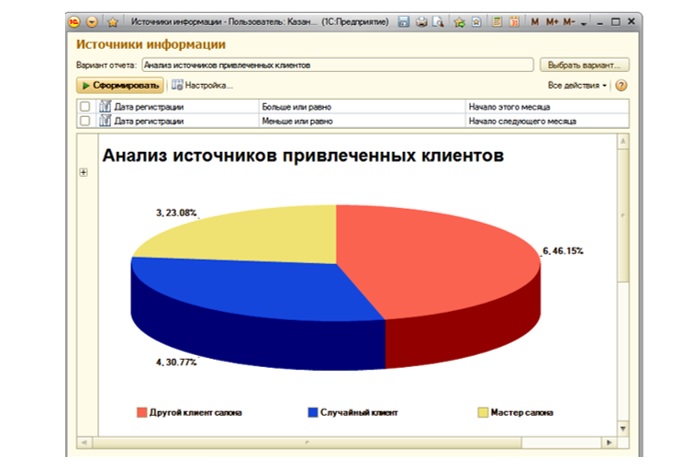The height and width of the screenshot is (466, 695).
Task: Click the 'Выбрать вариант...' button
Action: click(584, 65)
